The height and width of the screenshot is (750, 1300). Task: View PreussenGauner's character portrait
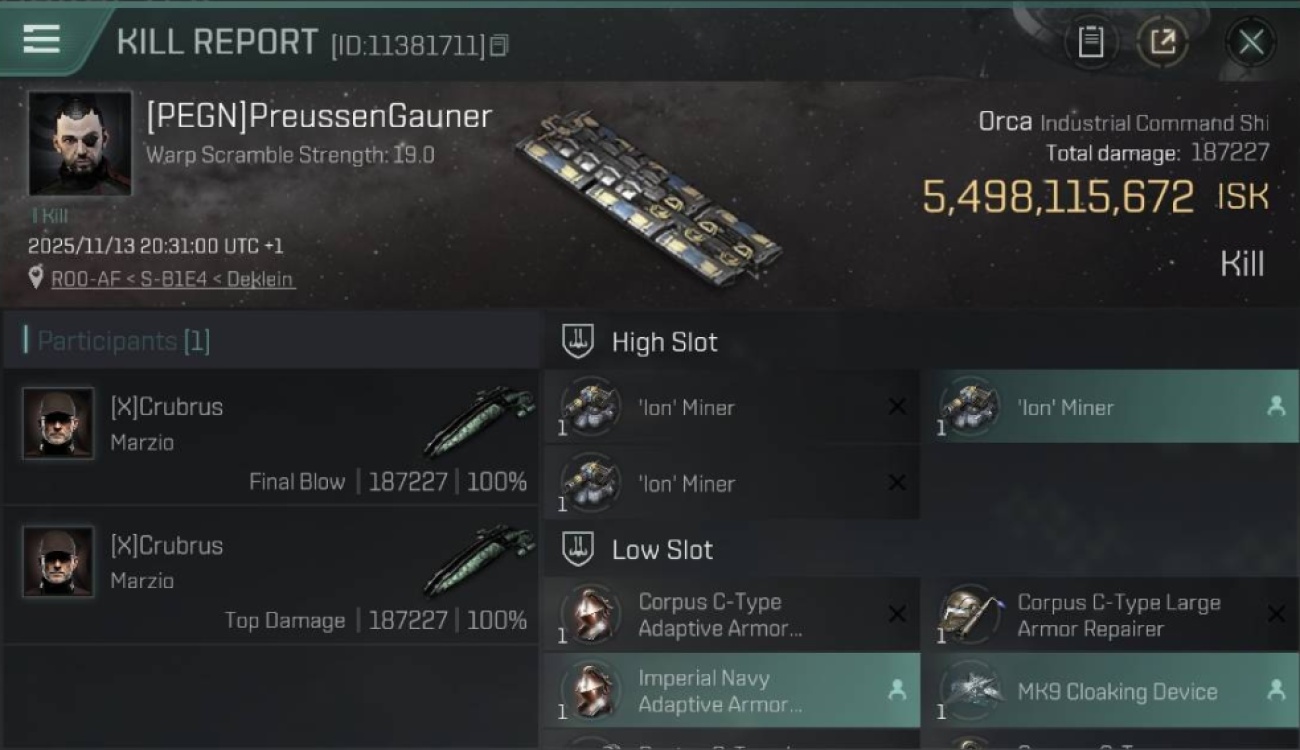click(80, 143)
